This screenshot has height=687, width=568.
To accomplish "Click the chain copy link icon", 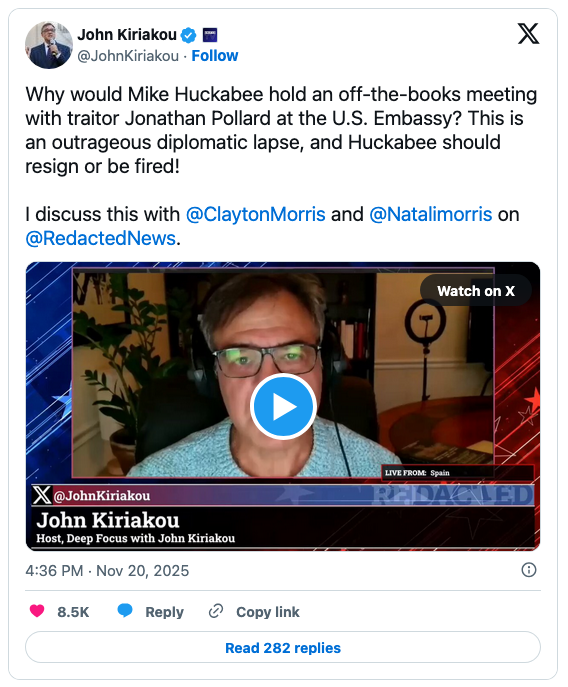I will tap(216, 611).
